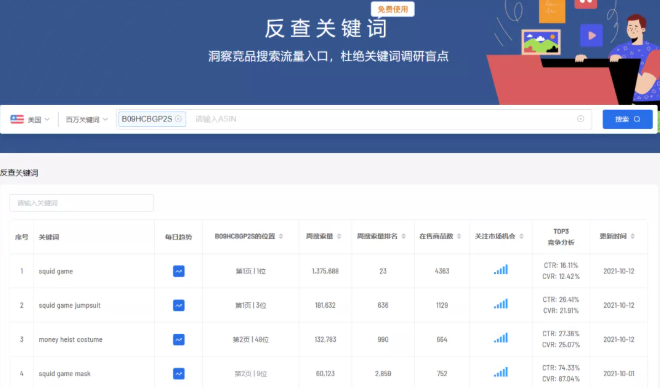The height and width of the screenshot is (388, 660).
Task: Click keyword 'squid game jumpsuit'
Action: coord(70,306)
